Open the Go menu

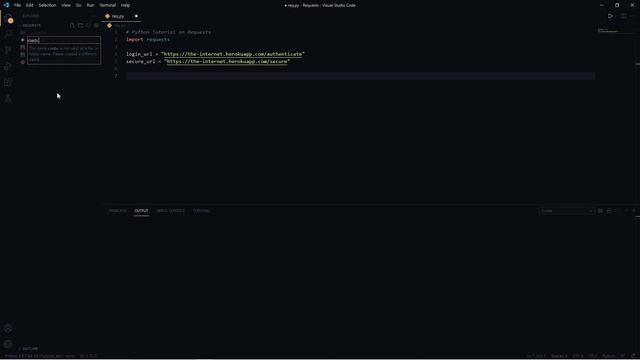point(78,5)
